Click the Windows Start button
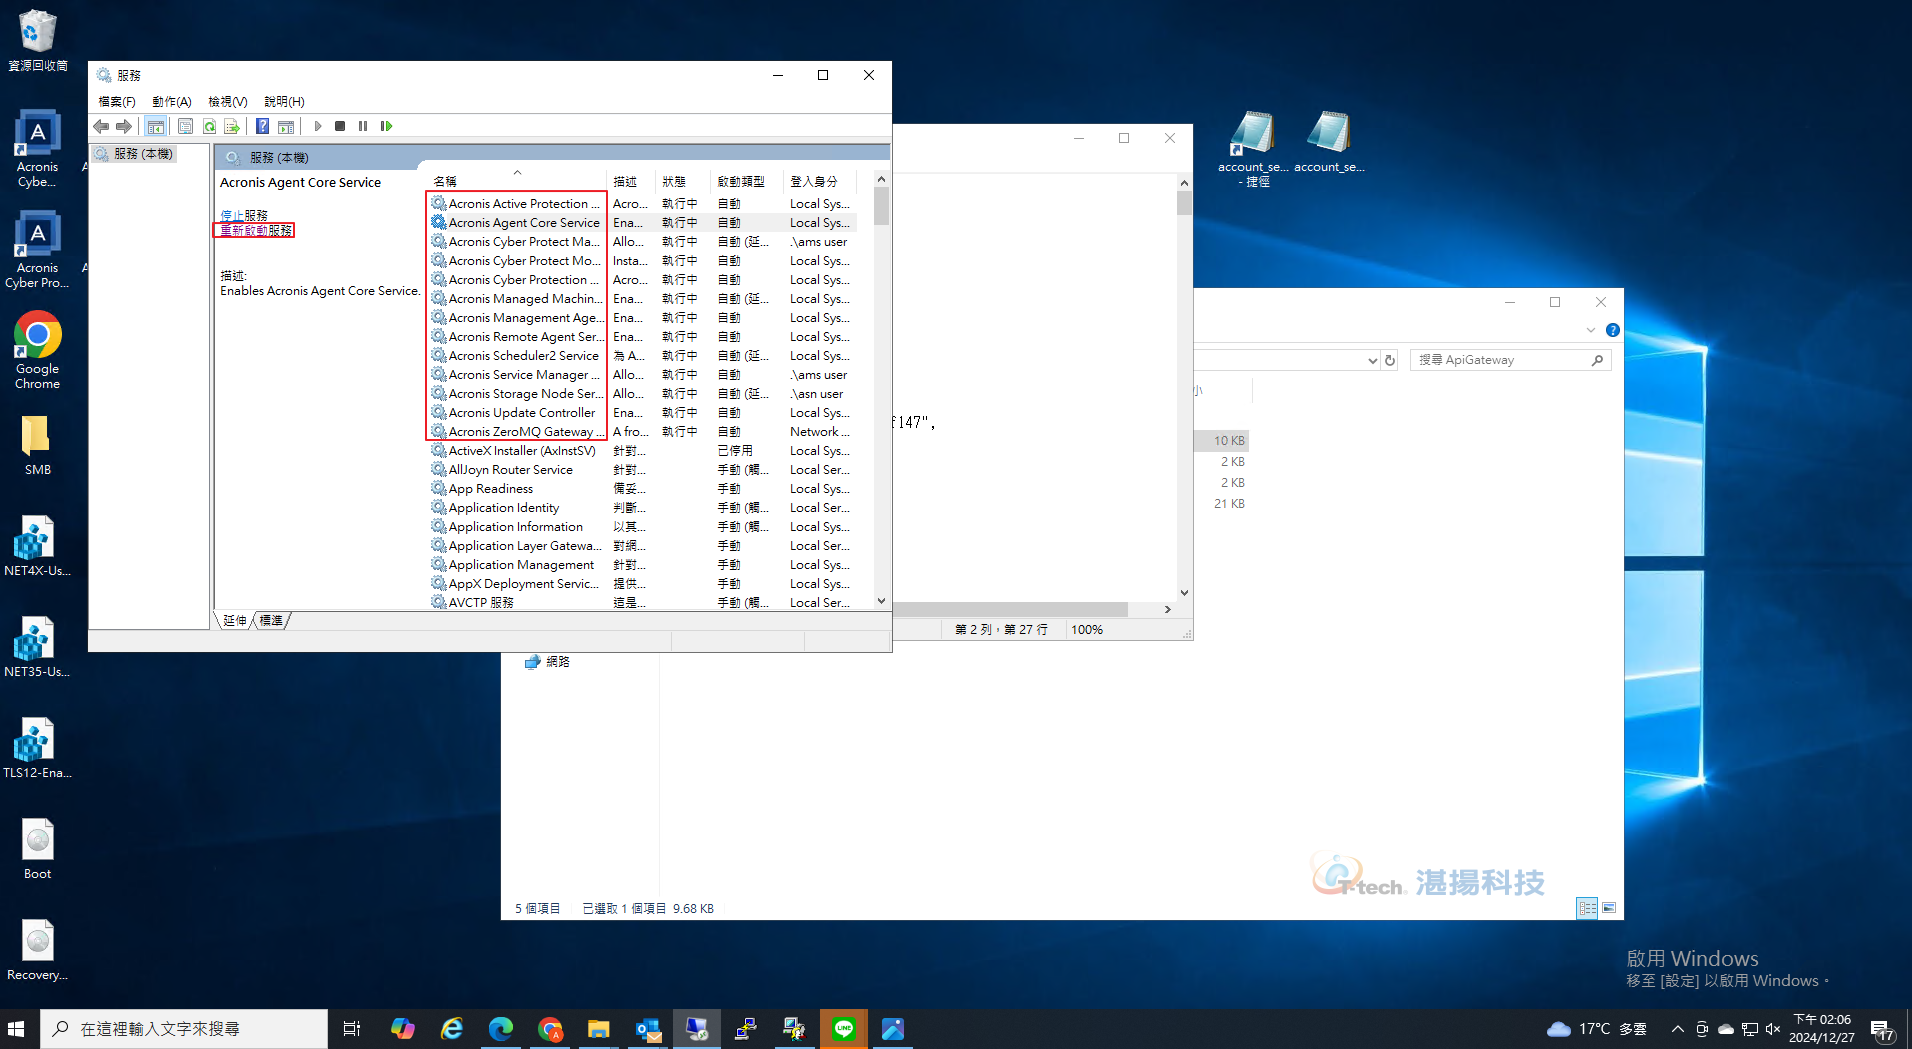This screenshot has width=1912, height=1049. 16,1029
